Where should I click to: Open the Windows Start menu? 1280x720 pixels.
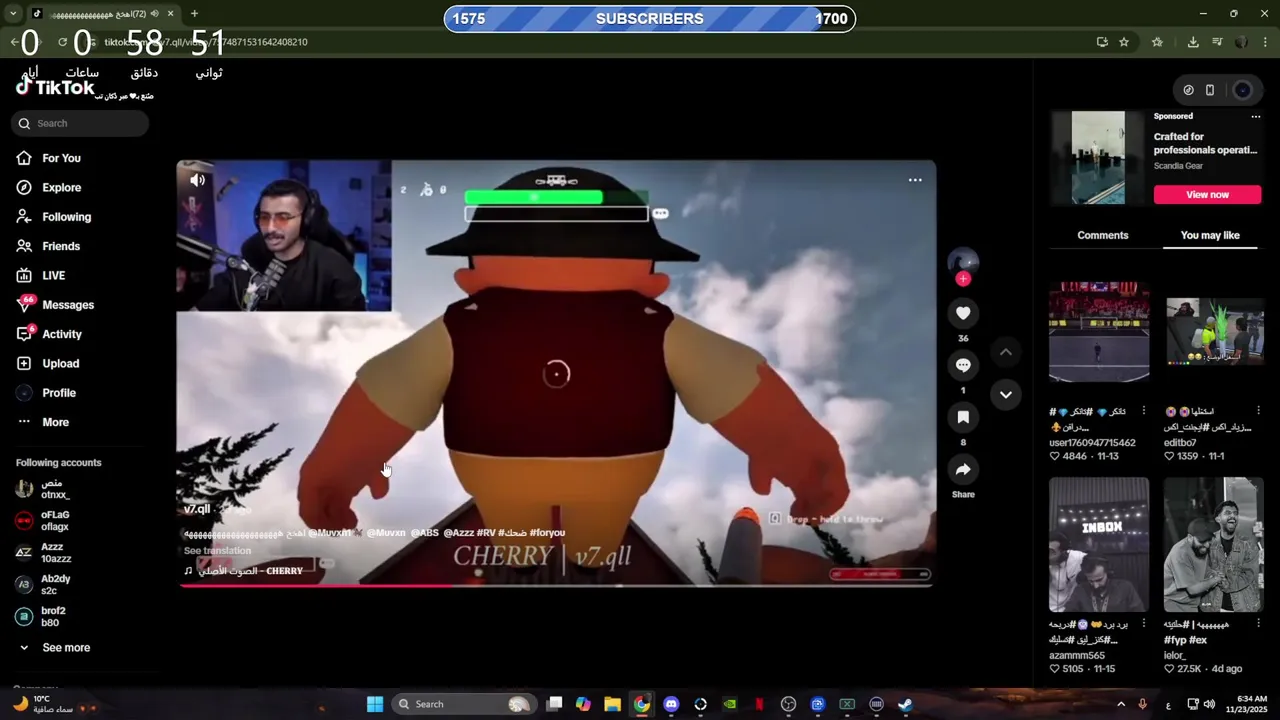[375, 704]
